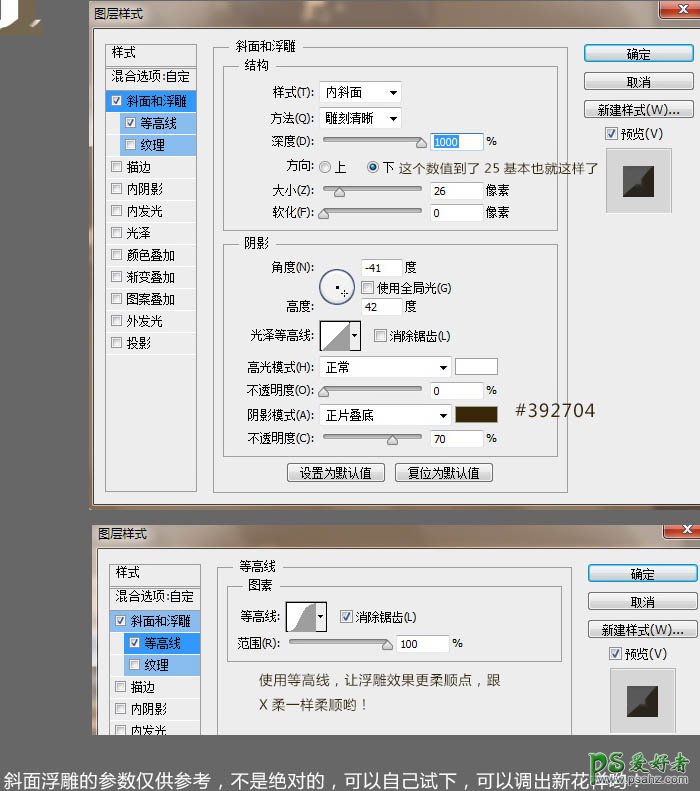Toggle 消除锯齿 checkbox in lower 等高线 dialog
The image size is (700, 791).
coord(346,616)
